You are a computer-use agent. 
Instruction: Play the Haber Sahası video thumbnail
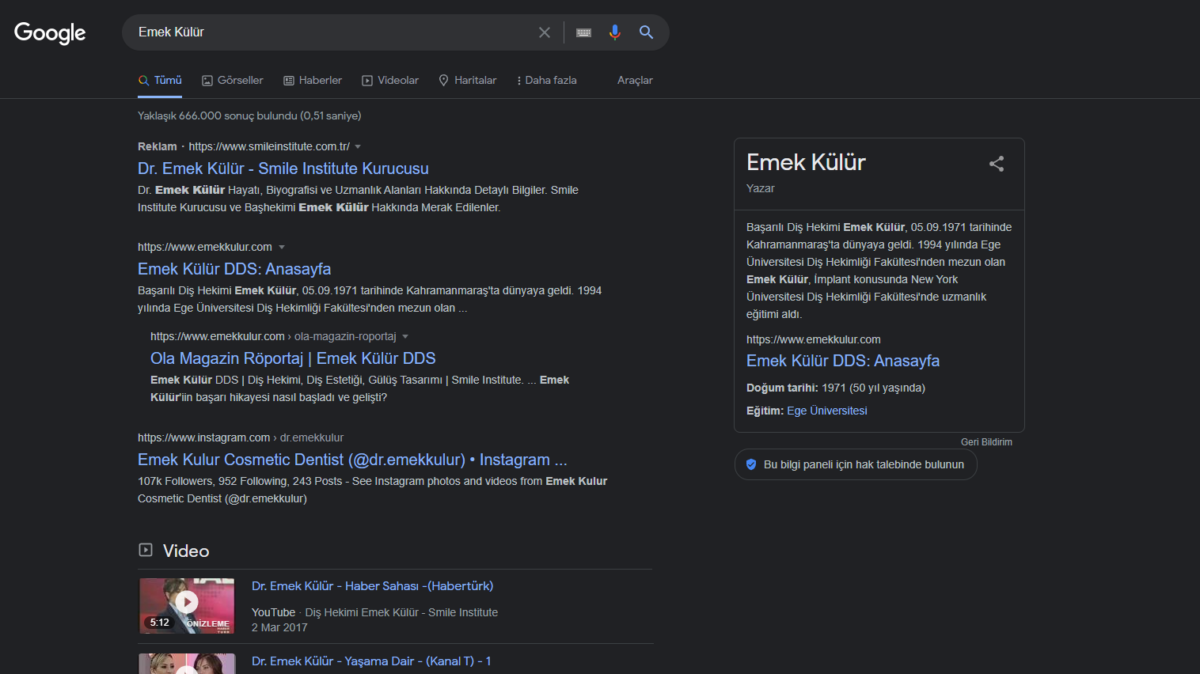coord(187,605)
